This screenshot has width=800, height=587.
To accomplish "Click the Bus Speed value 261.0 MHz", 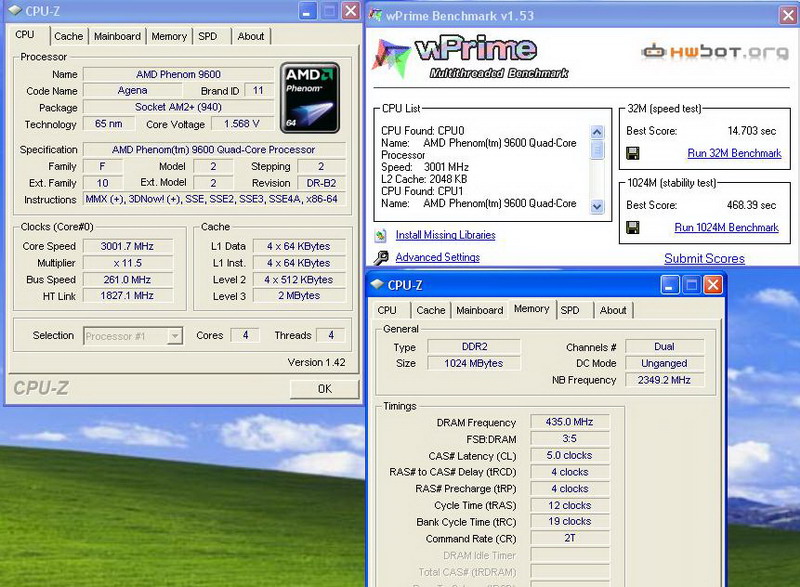I will pos(127,280).
